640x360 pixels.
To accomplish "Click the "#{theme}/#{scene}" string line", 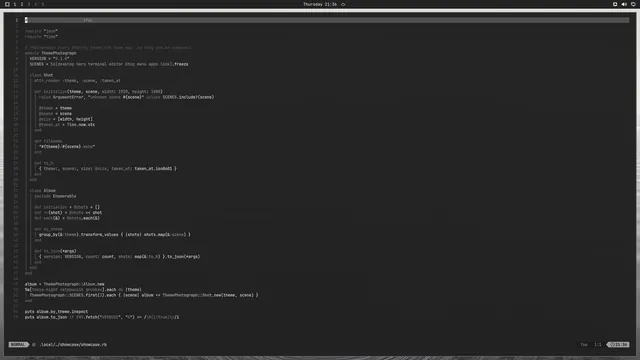I will coord(67,147).
